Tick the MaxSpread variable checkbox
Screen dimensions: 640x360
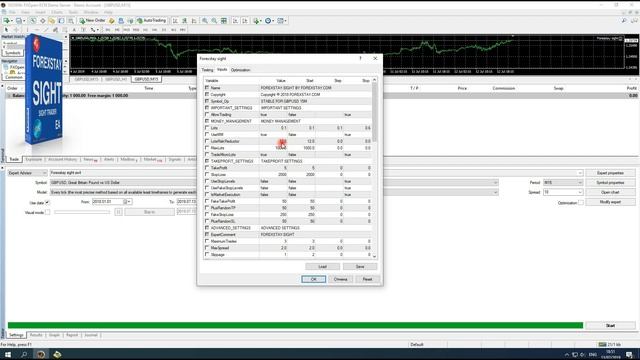207,248
